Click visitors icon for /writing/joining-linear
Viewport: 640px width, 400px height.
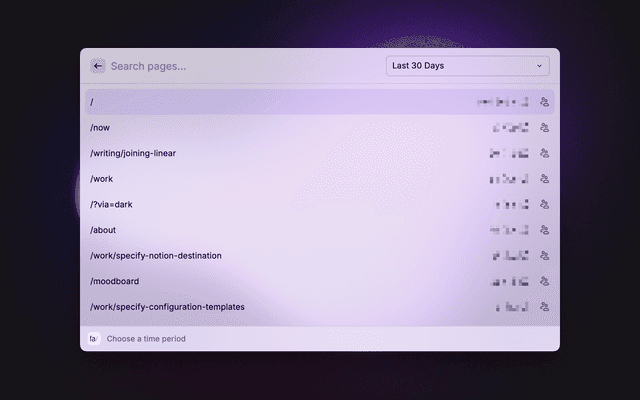(544, 153)
